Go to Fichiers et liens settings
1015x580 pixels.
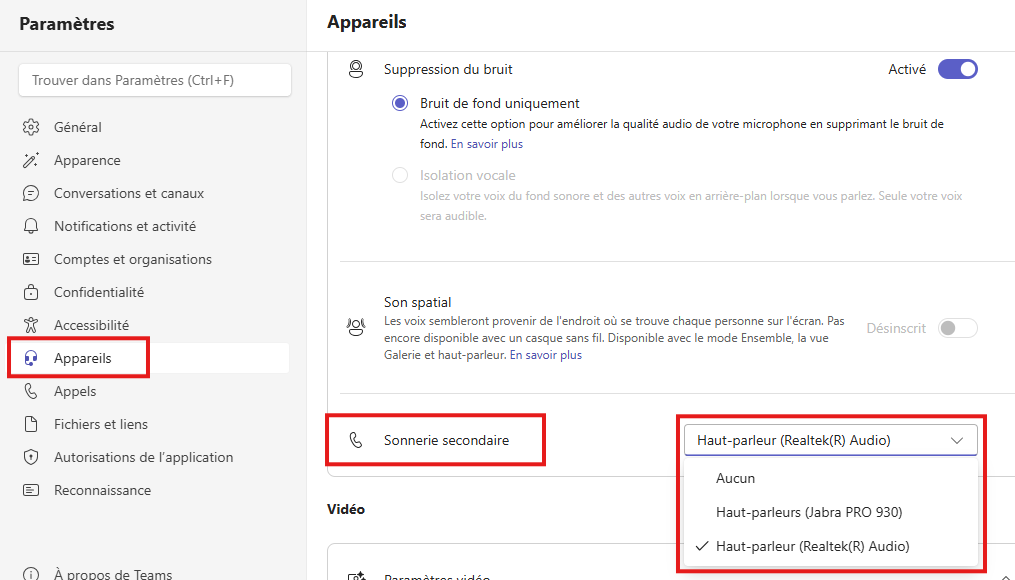coord(101,424)
